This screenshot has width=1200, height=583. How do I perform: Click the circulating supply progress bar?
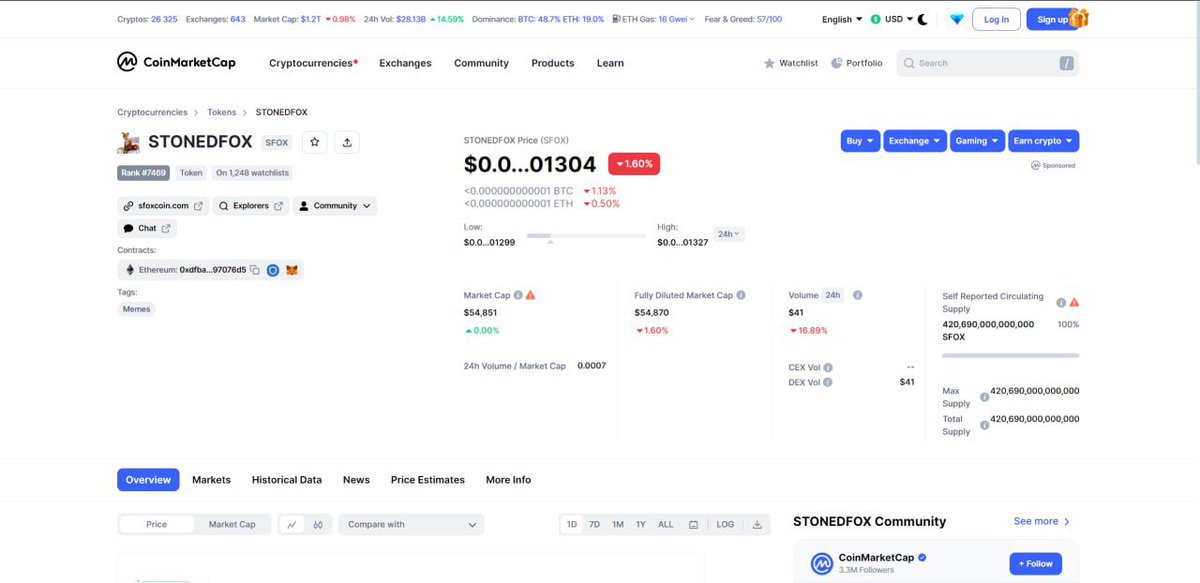tap(1010, 355)
